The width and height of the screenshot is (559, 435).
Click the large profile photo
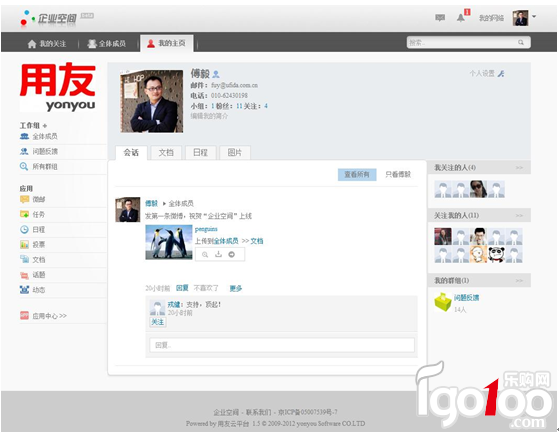[152, 101]
